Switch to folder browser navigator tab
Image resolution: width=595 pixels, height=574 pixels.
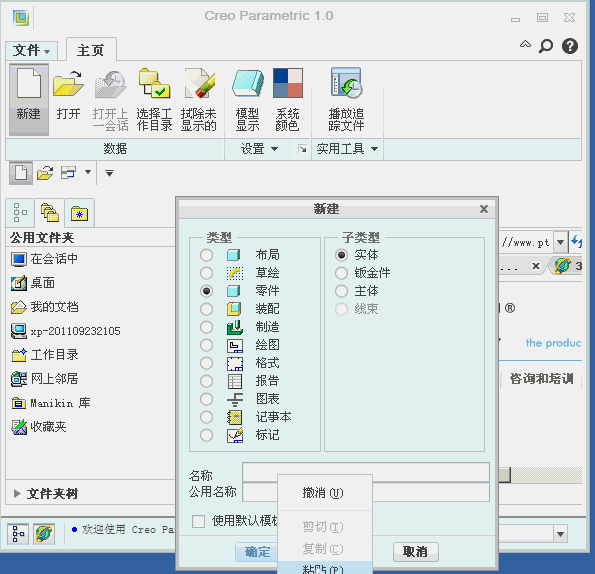pos(50,212)
